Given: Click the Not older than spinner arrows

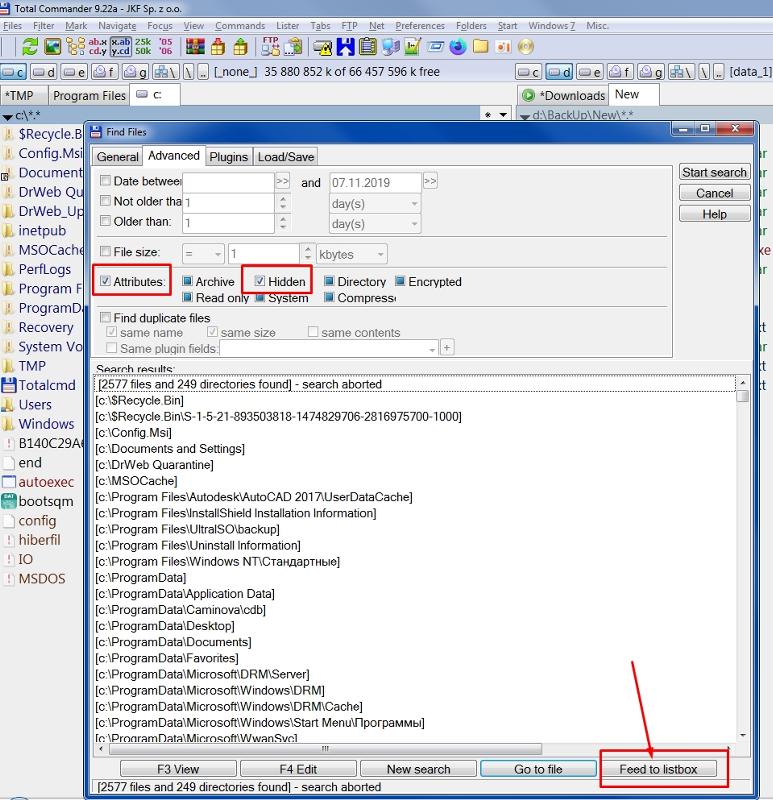Looking at the screenshot, I should pyautogui.click(x=283, y=203).
